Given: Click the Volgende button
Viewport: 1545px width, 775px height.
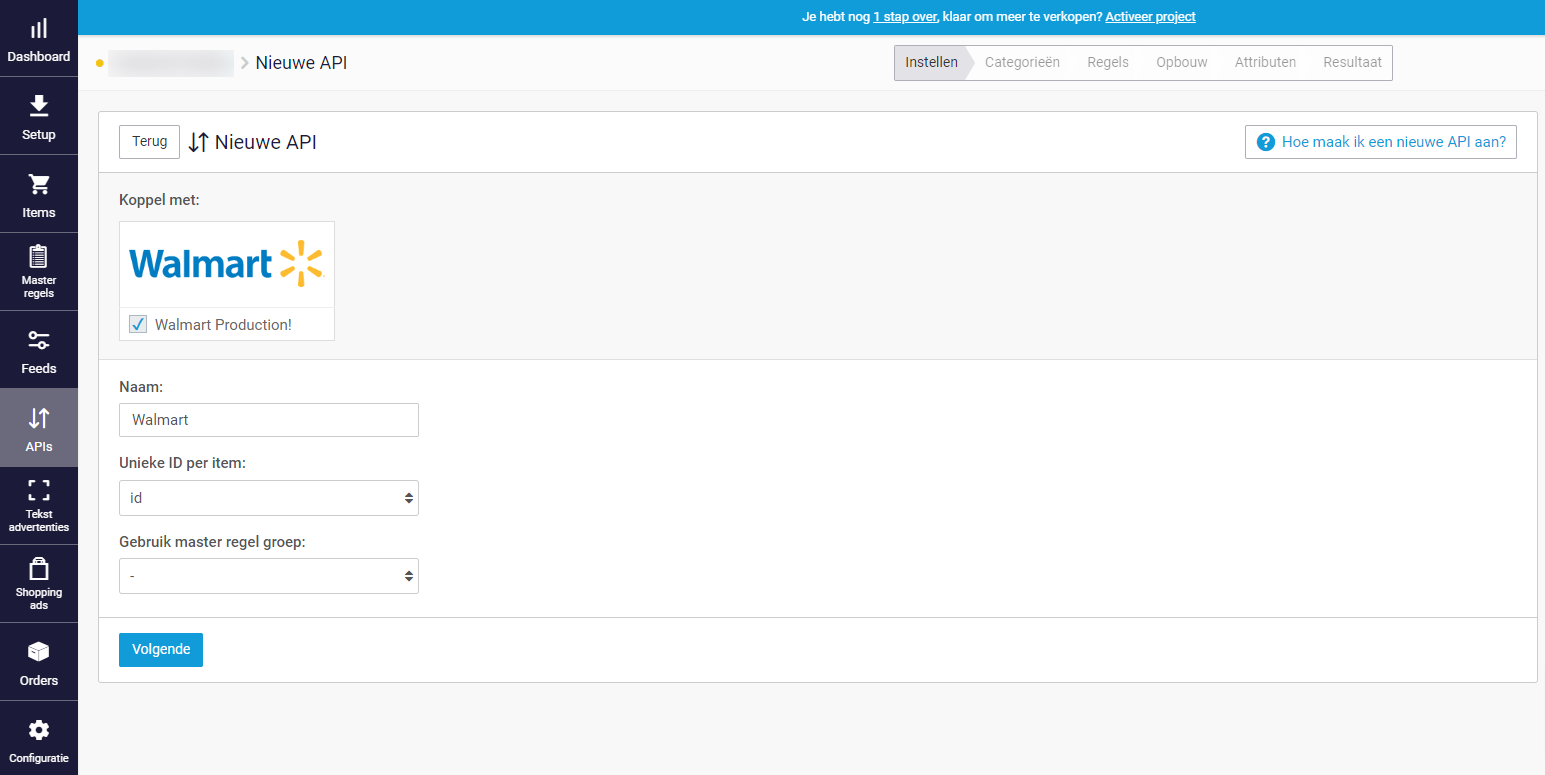Looking at the screenshot, I should click(160, 649).
